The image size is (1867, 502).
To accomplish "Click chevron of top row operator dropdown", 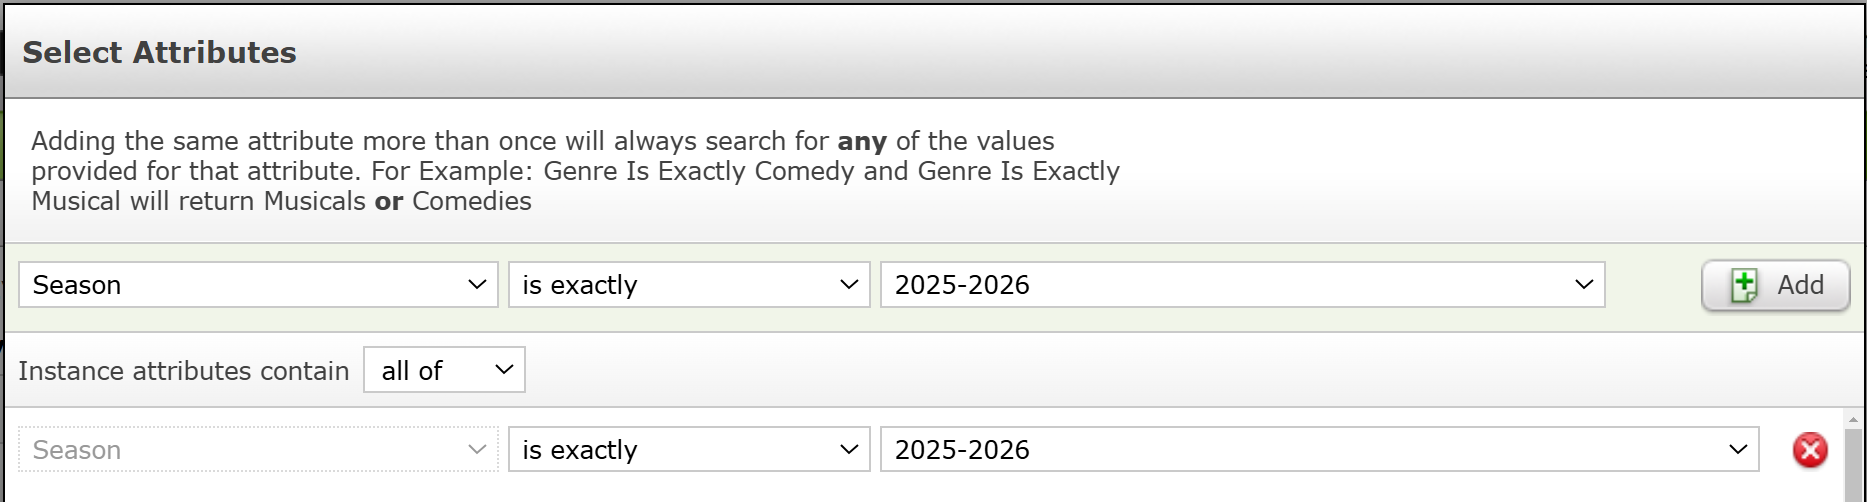I will click(849, 285).
